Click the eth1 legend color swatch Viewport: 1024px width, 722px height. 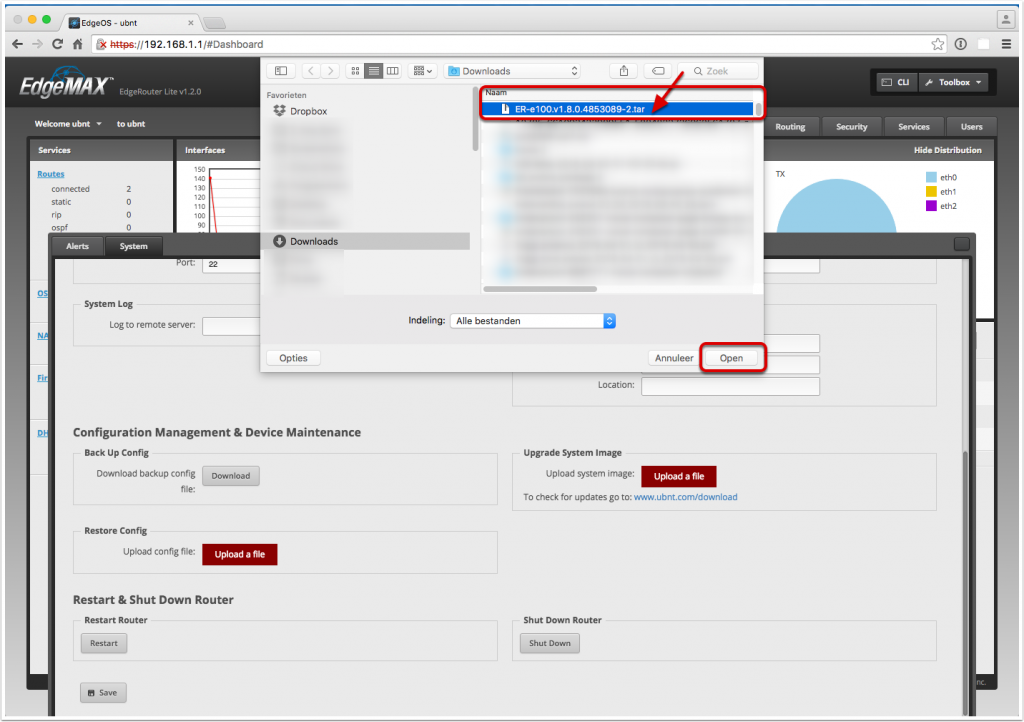[931, 191]
